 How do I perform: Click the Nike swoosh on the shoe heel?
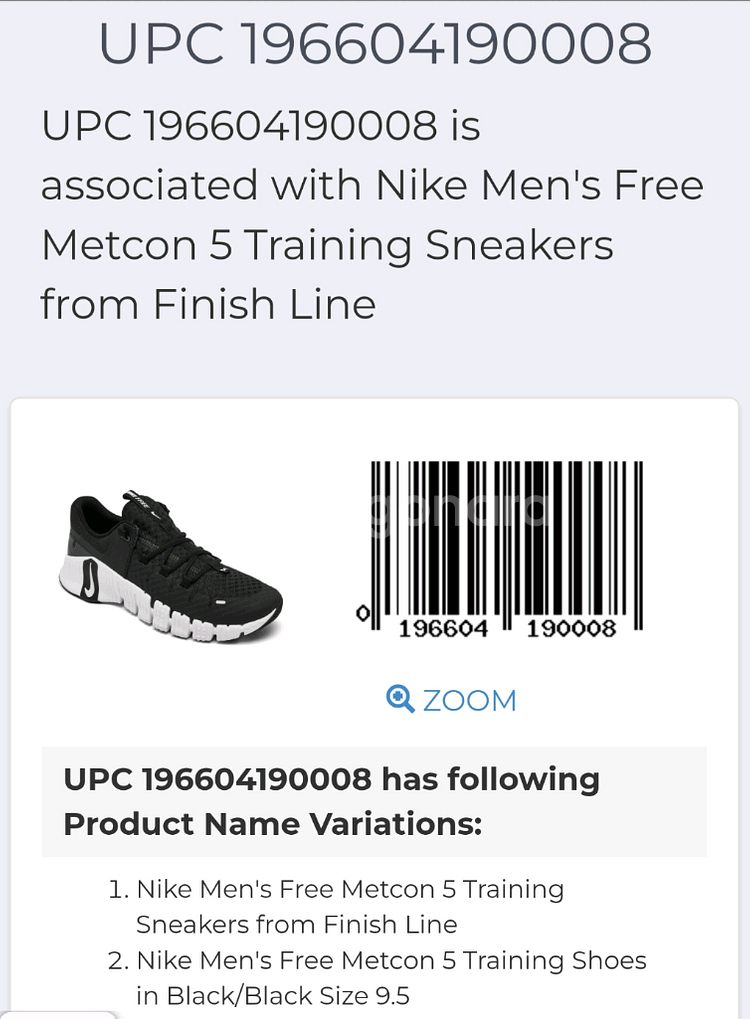pos(90,581)
